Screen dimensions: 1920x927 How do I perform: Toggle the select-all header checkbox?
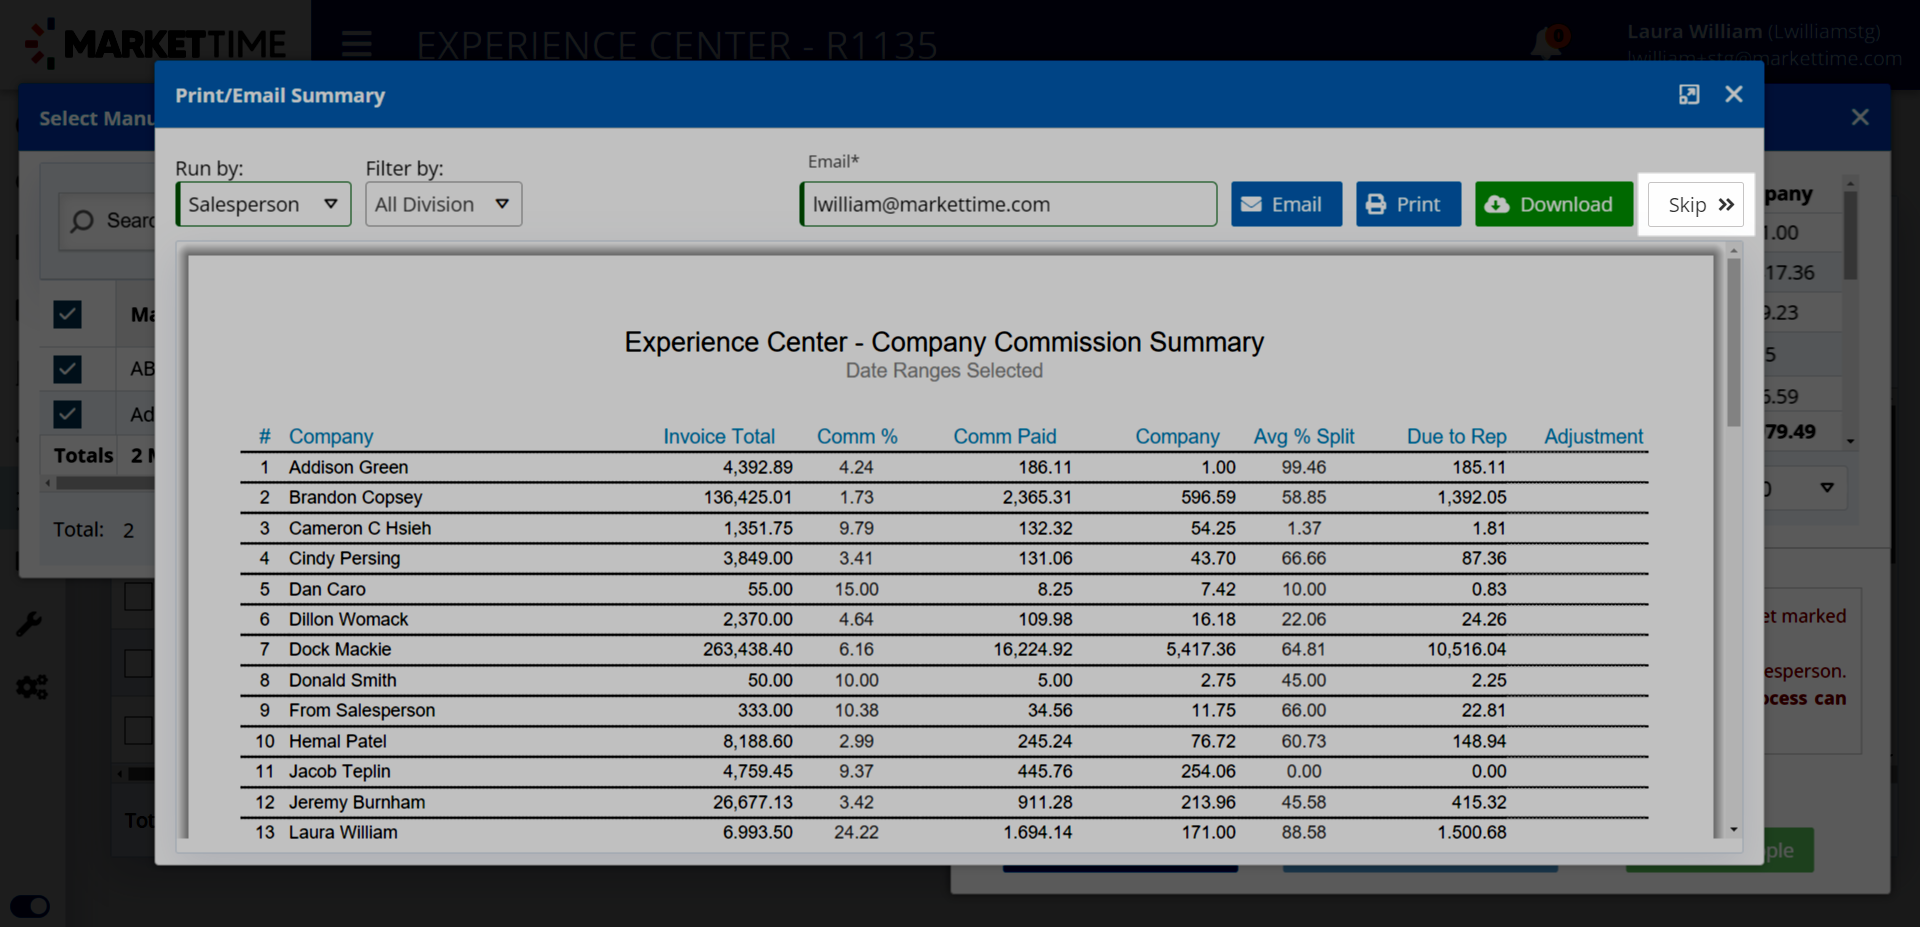[x=67, y=315]
